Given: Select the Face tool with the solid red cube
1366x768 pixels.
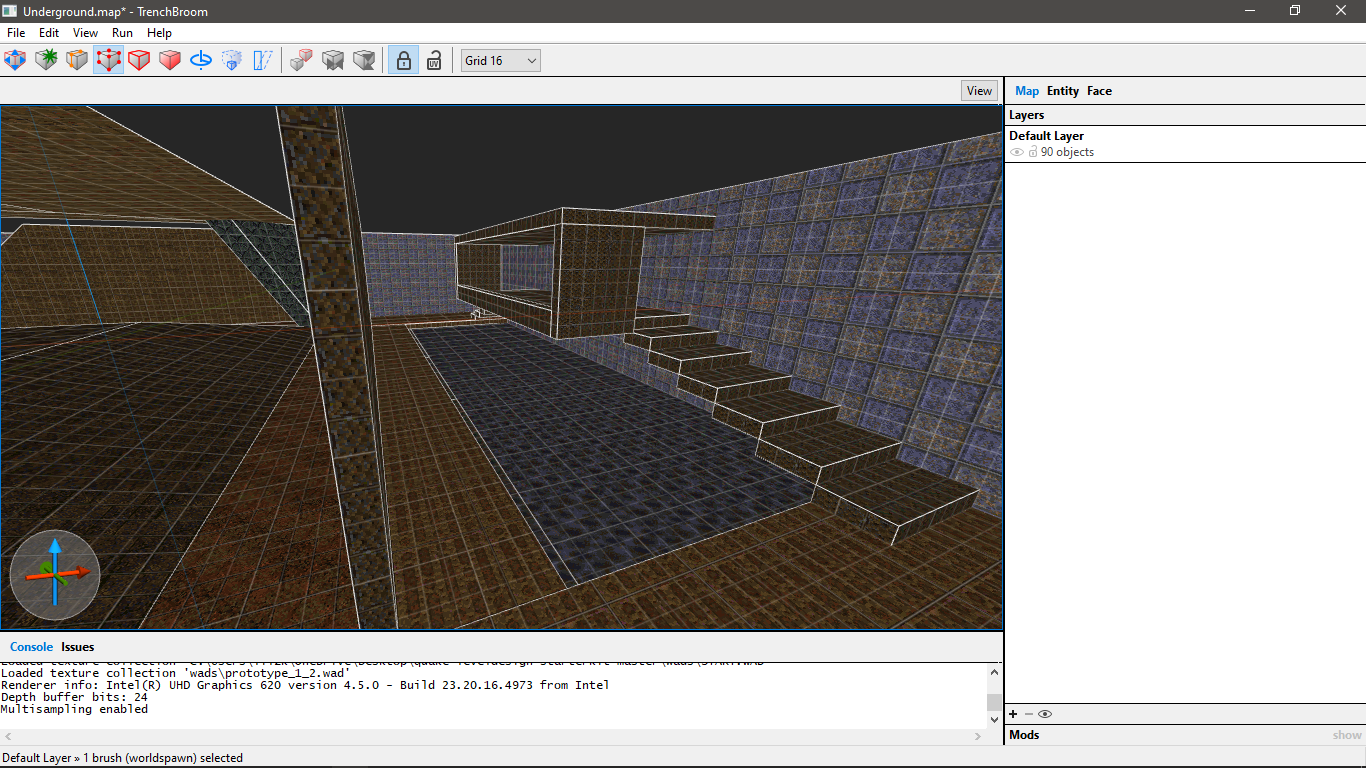Looking at the screenshot, I should point(170,60).
